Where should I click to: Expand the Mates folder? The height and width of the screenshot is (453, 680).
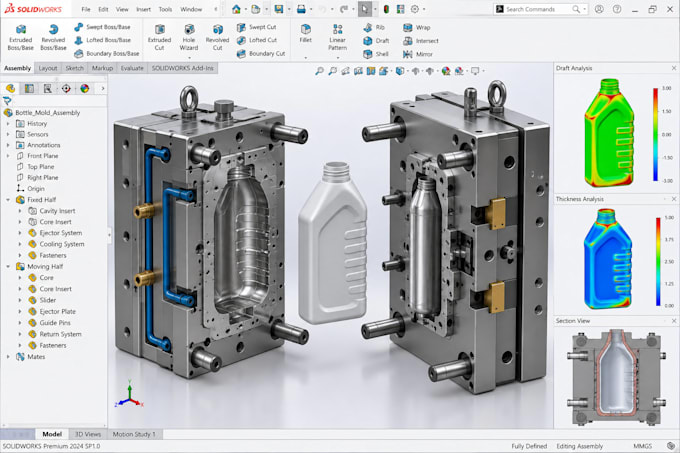(8, 357)
